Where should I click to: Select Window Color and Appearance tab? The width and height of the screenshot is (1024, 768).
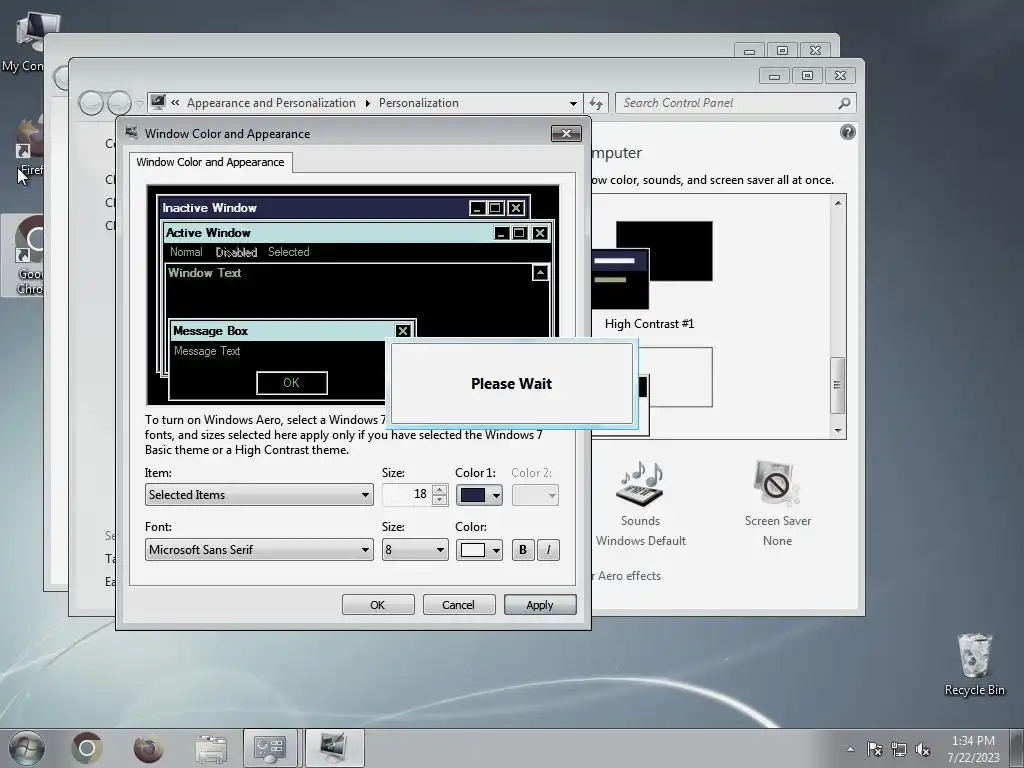click(x=210, y=162)
